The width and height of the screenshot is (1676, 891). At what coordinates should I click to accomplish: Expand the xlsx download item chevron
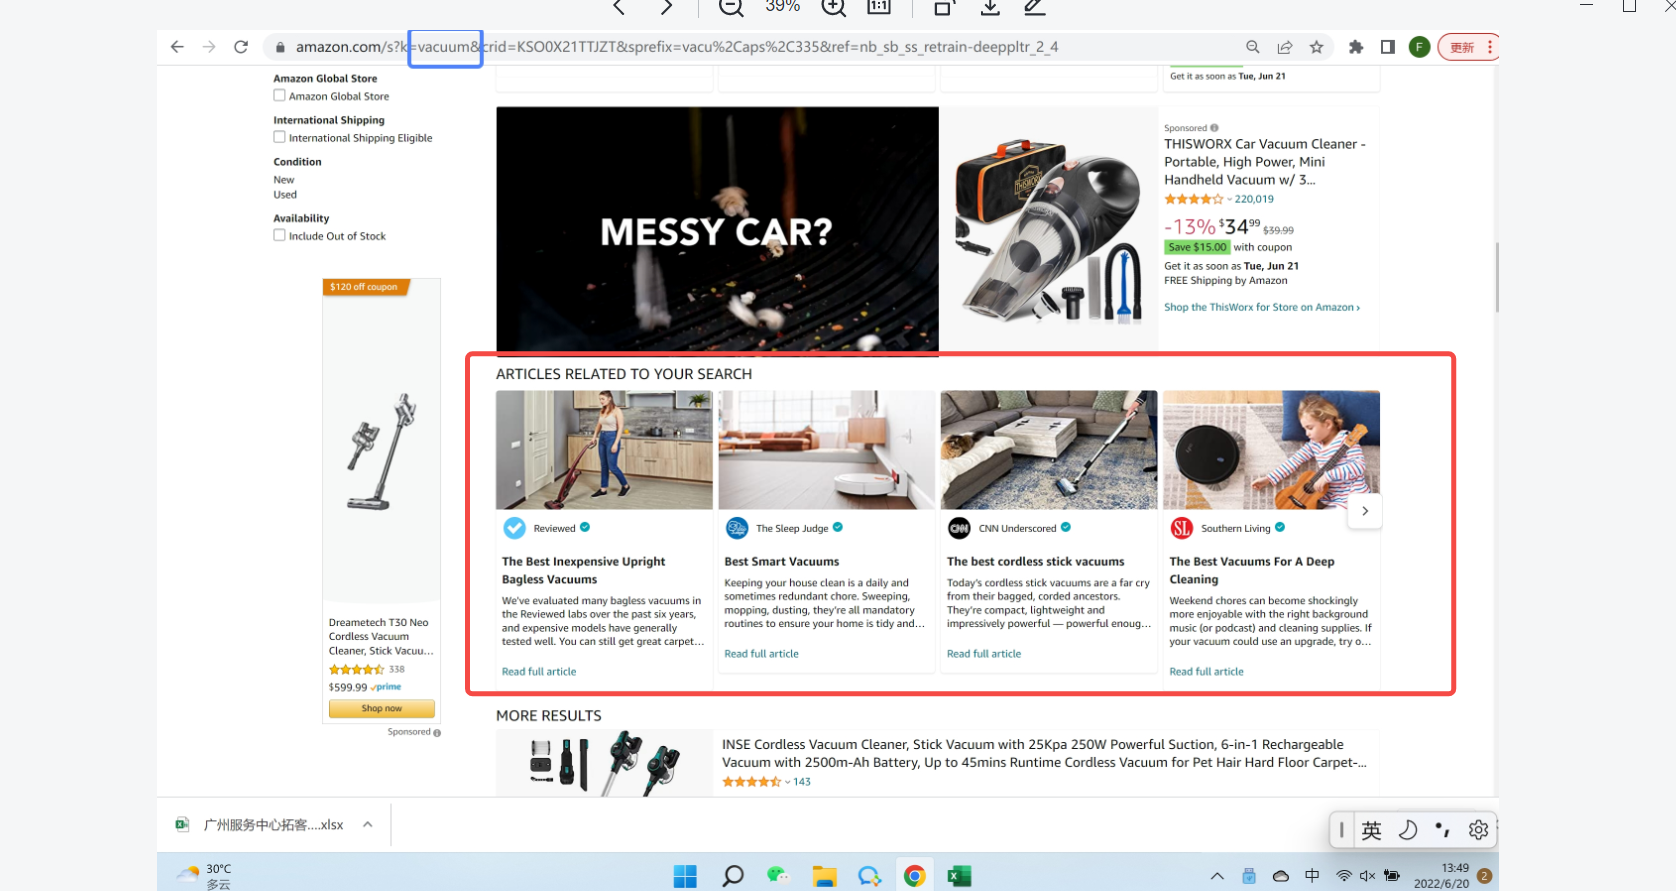(368, 825)
